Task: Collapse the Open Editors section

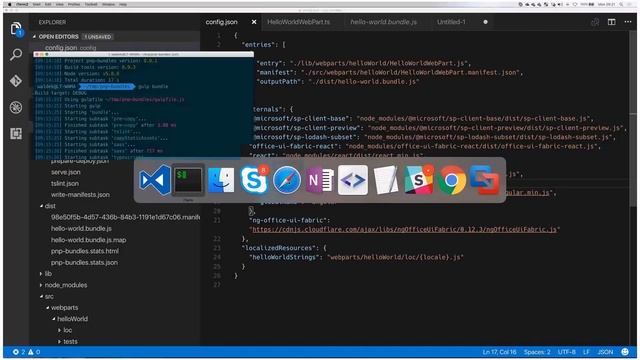Action: pyautogui.click(x=34, y=37)
